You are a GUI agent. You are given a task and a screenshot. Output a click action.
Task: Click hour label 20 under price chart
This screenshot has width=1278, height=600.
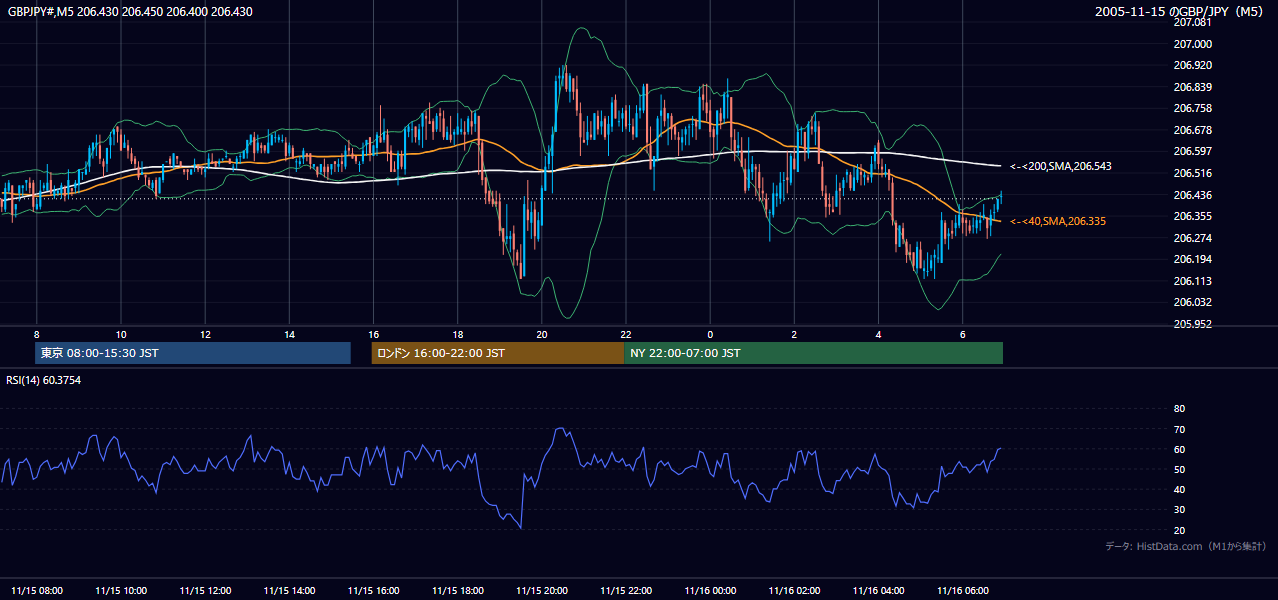coord(541,334)
